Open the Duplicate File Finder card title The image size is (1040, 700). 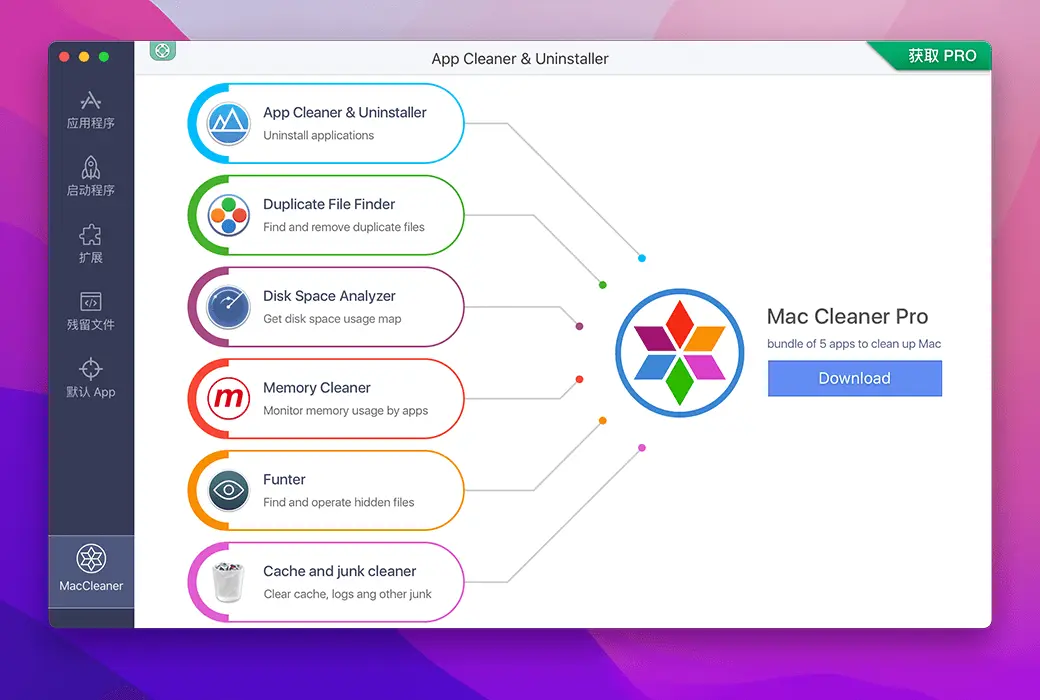point(329,204)
